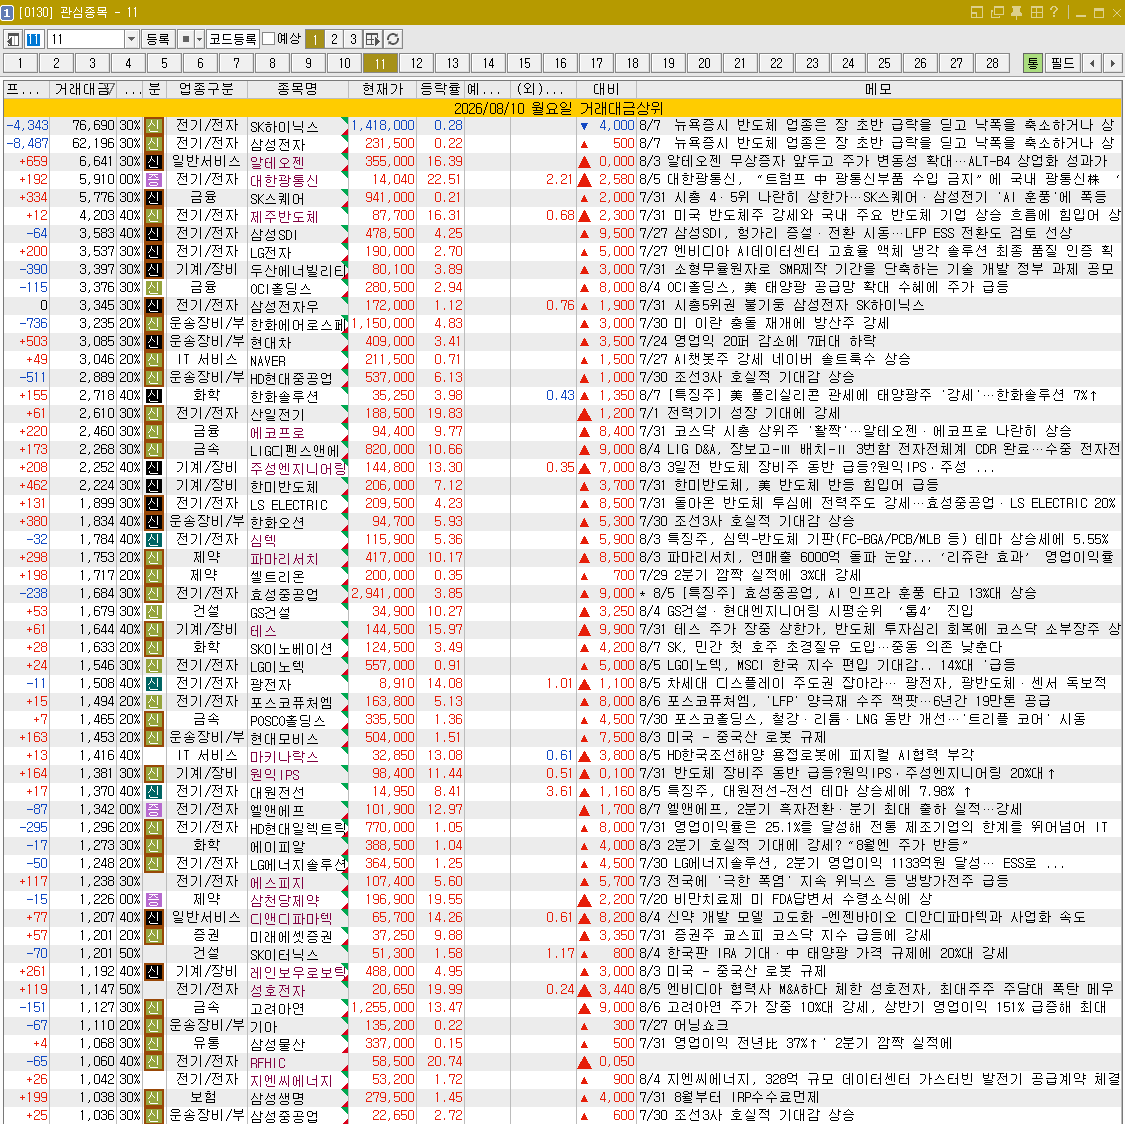The image size is (1125, 1124).
Task: Click the 신 badge in 광전자 row
Action: click(154, 684)
